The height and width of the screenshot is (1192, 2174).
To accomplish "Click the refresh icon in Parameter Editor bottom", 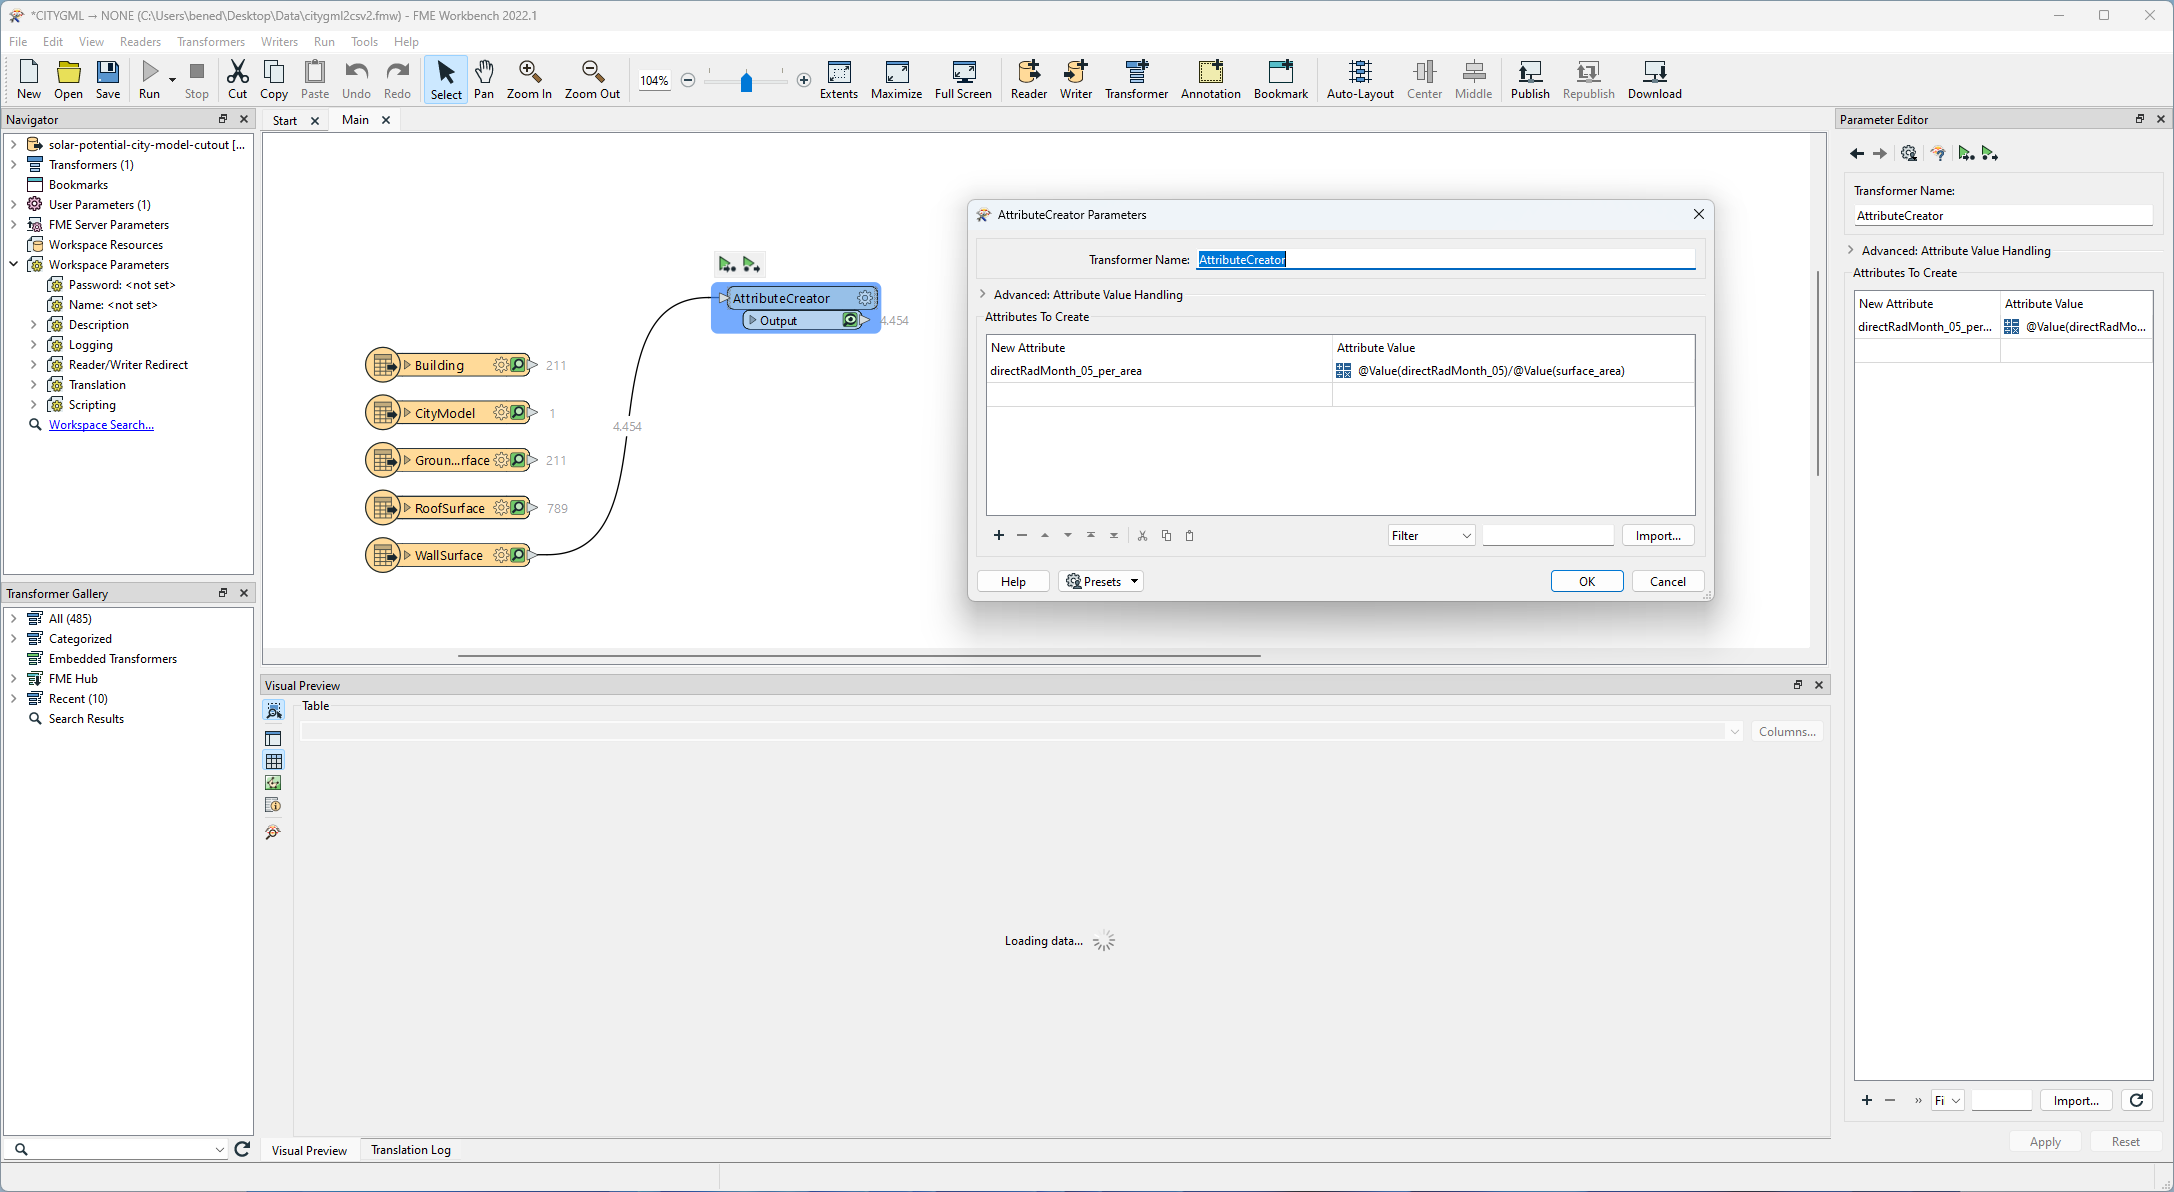I will pos(2137,1100).
